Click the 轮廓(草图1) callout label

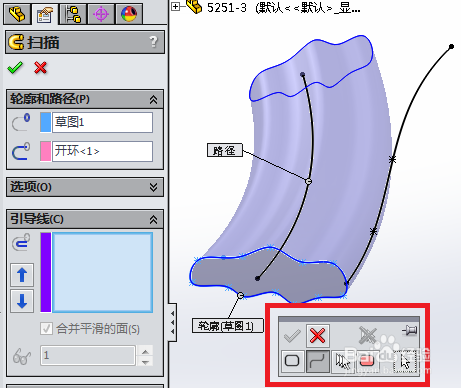227,326
